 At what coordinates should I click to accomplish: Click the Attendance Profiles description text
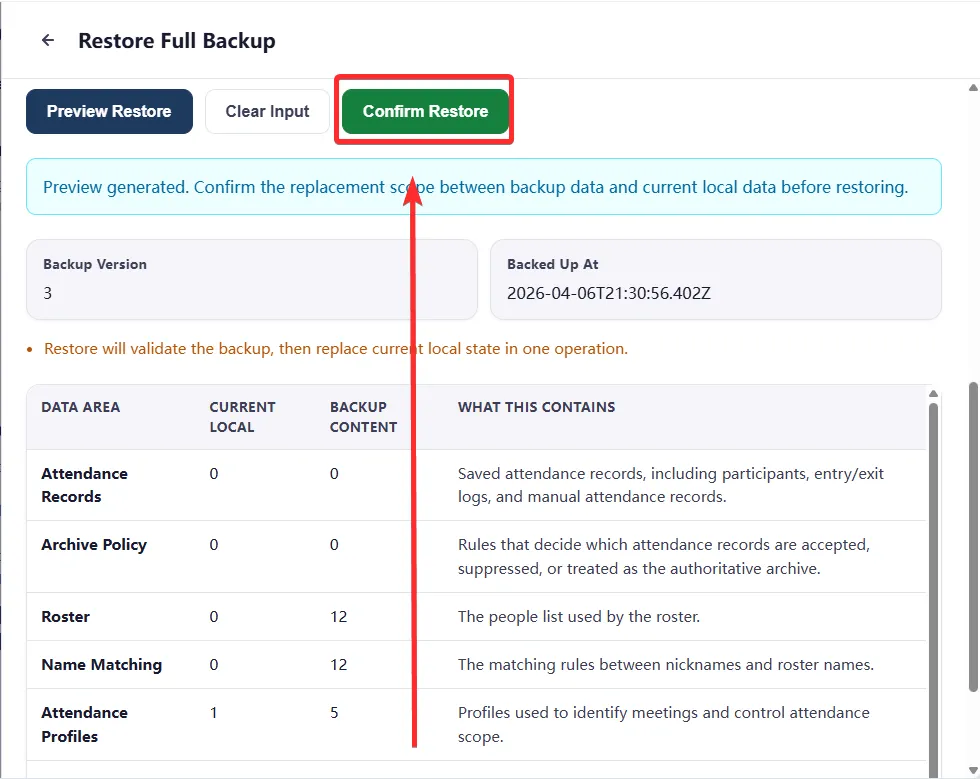coord(664,725)
